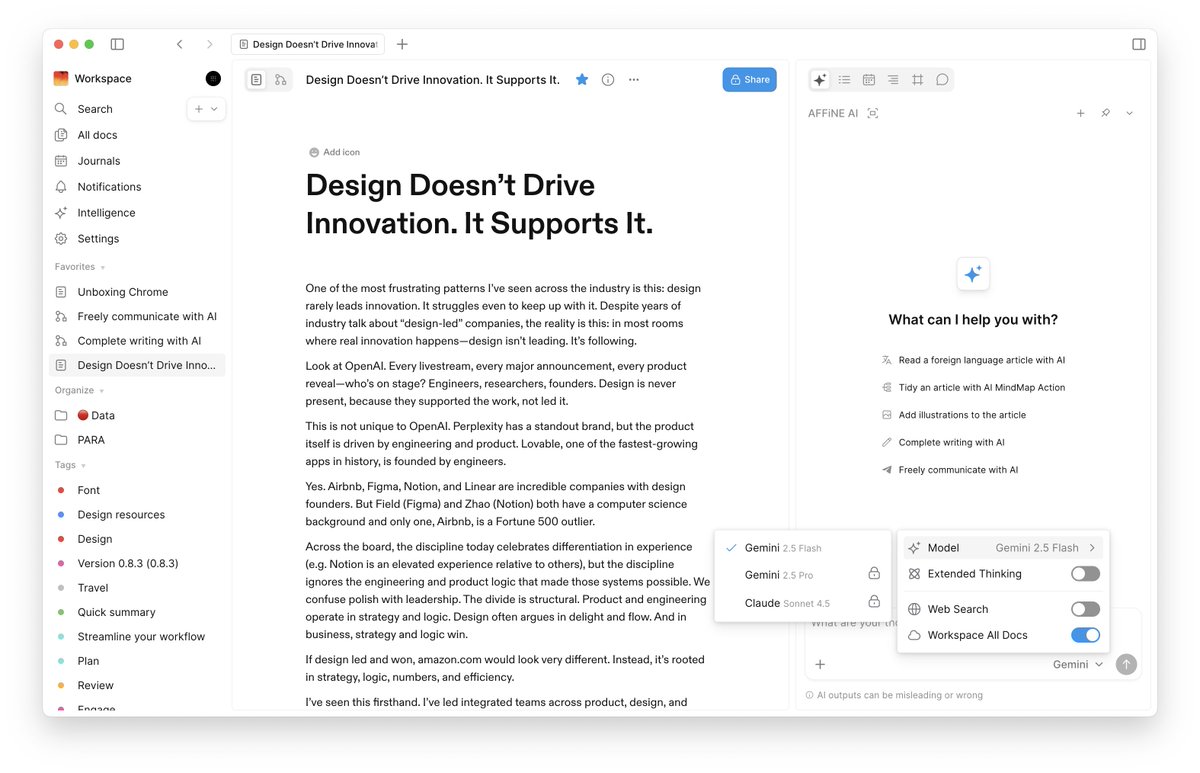Image resolution: width=1200 pixels, height=773 pixels.
Task: Click Read a foreign language article suggestion
Action: point(973,360)
